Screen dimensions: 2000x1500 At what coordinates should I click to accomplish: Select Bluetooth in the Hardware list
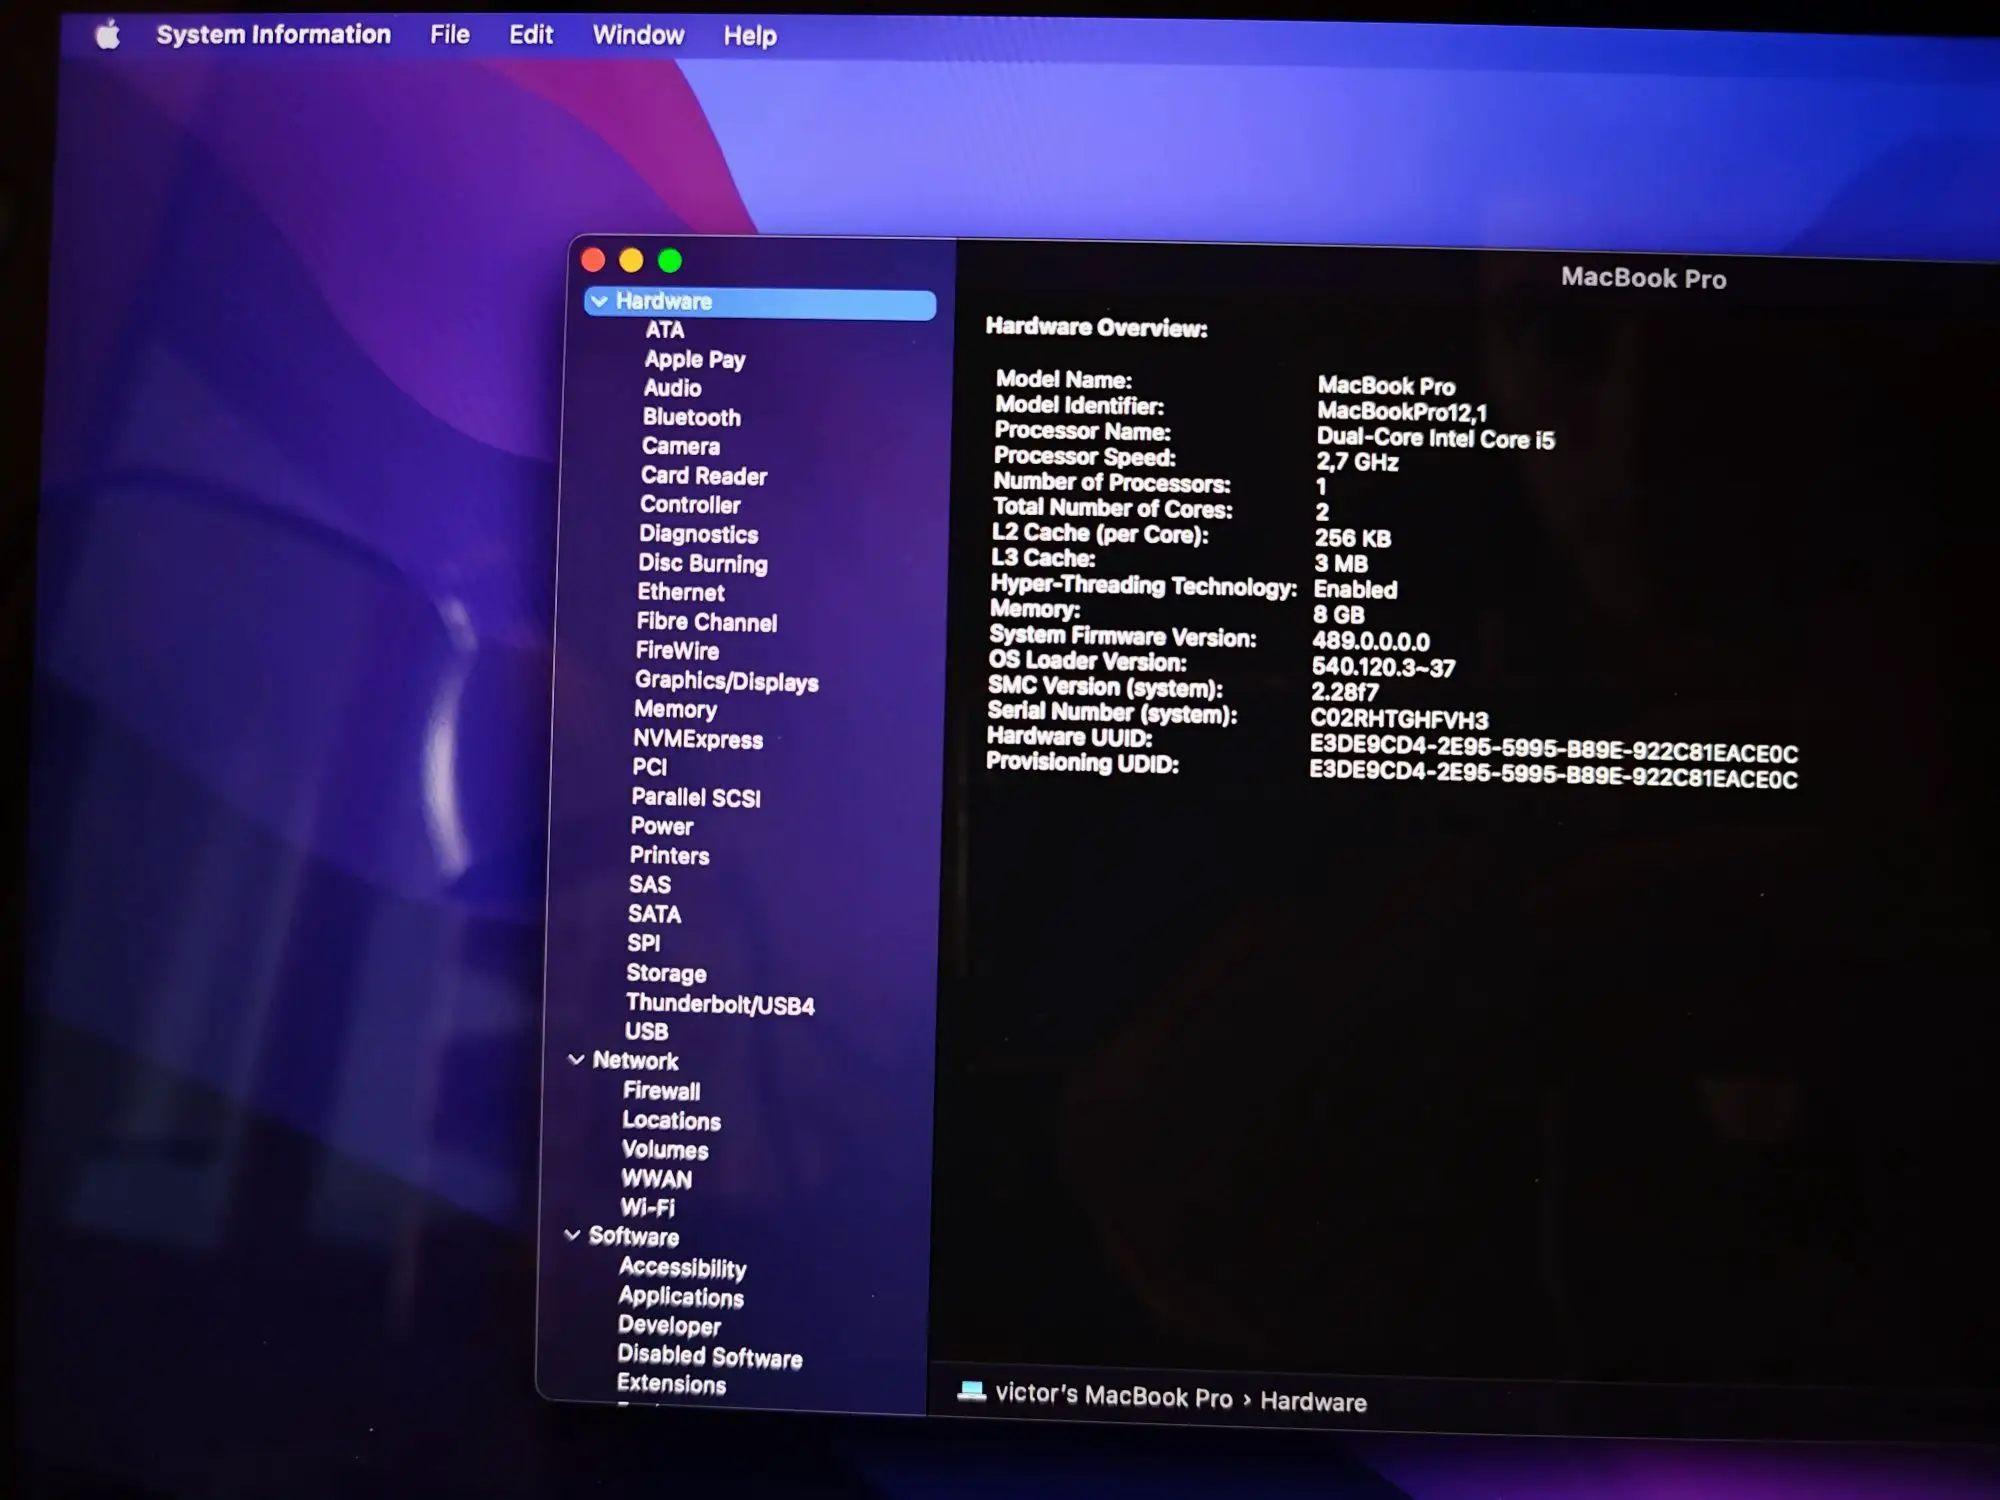[692, 417]
